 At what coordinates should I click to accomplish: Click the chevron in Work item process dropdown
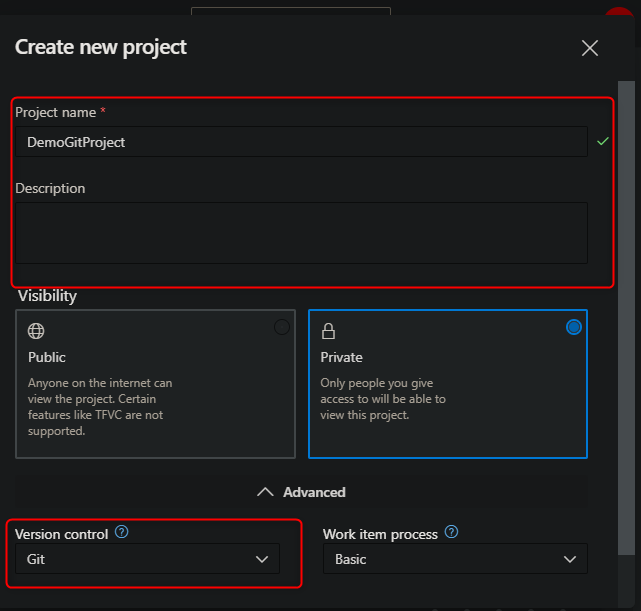tap(570, 559)
